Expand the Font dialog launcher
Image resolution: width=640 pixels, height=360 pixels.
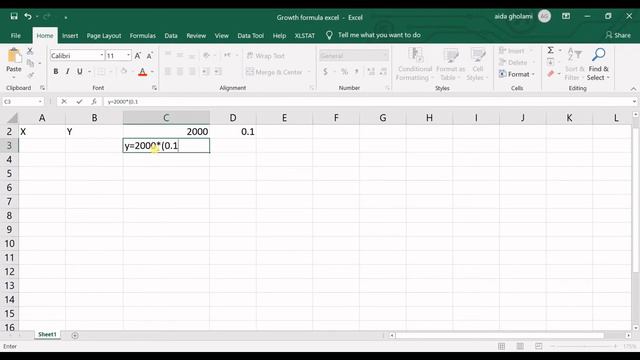[x=154, y=88]
